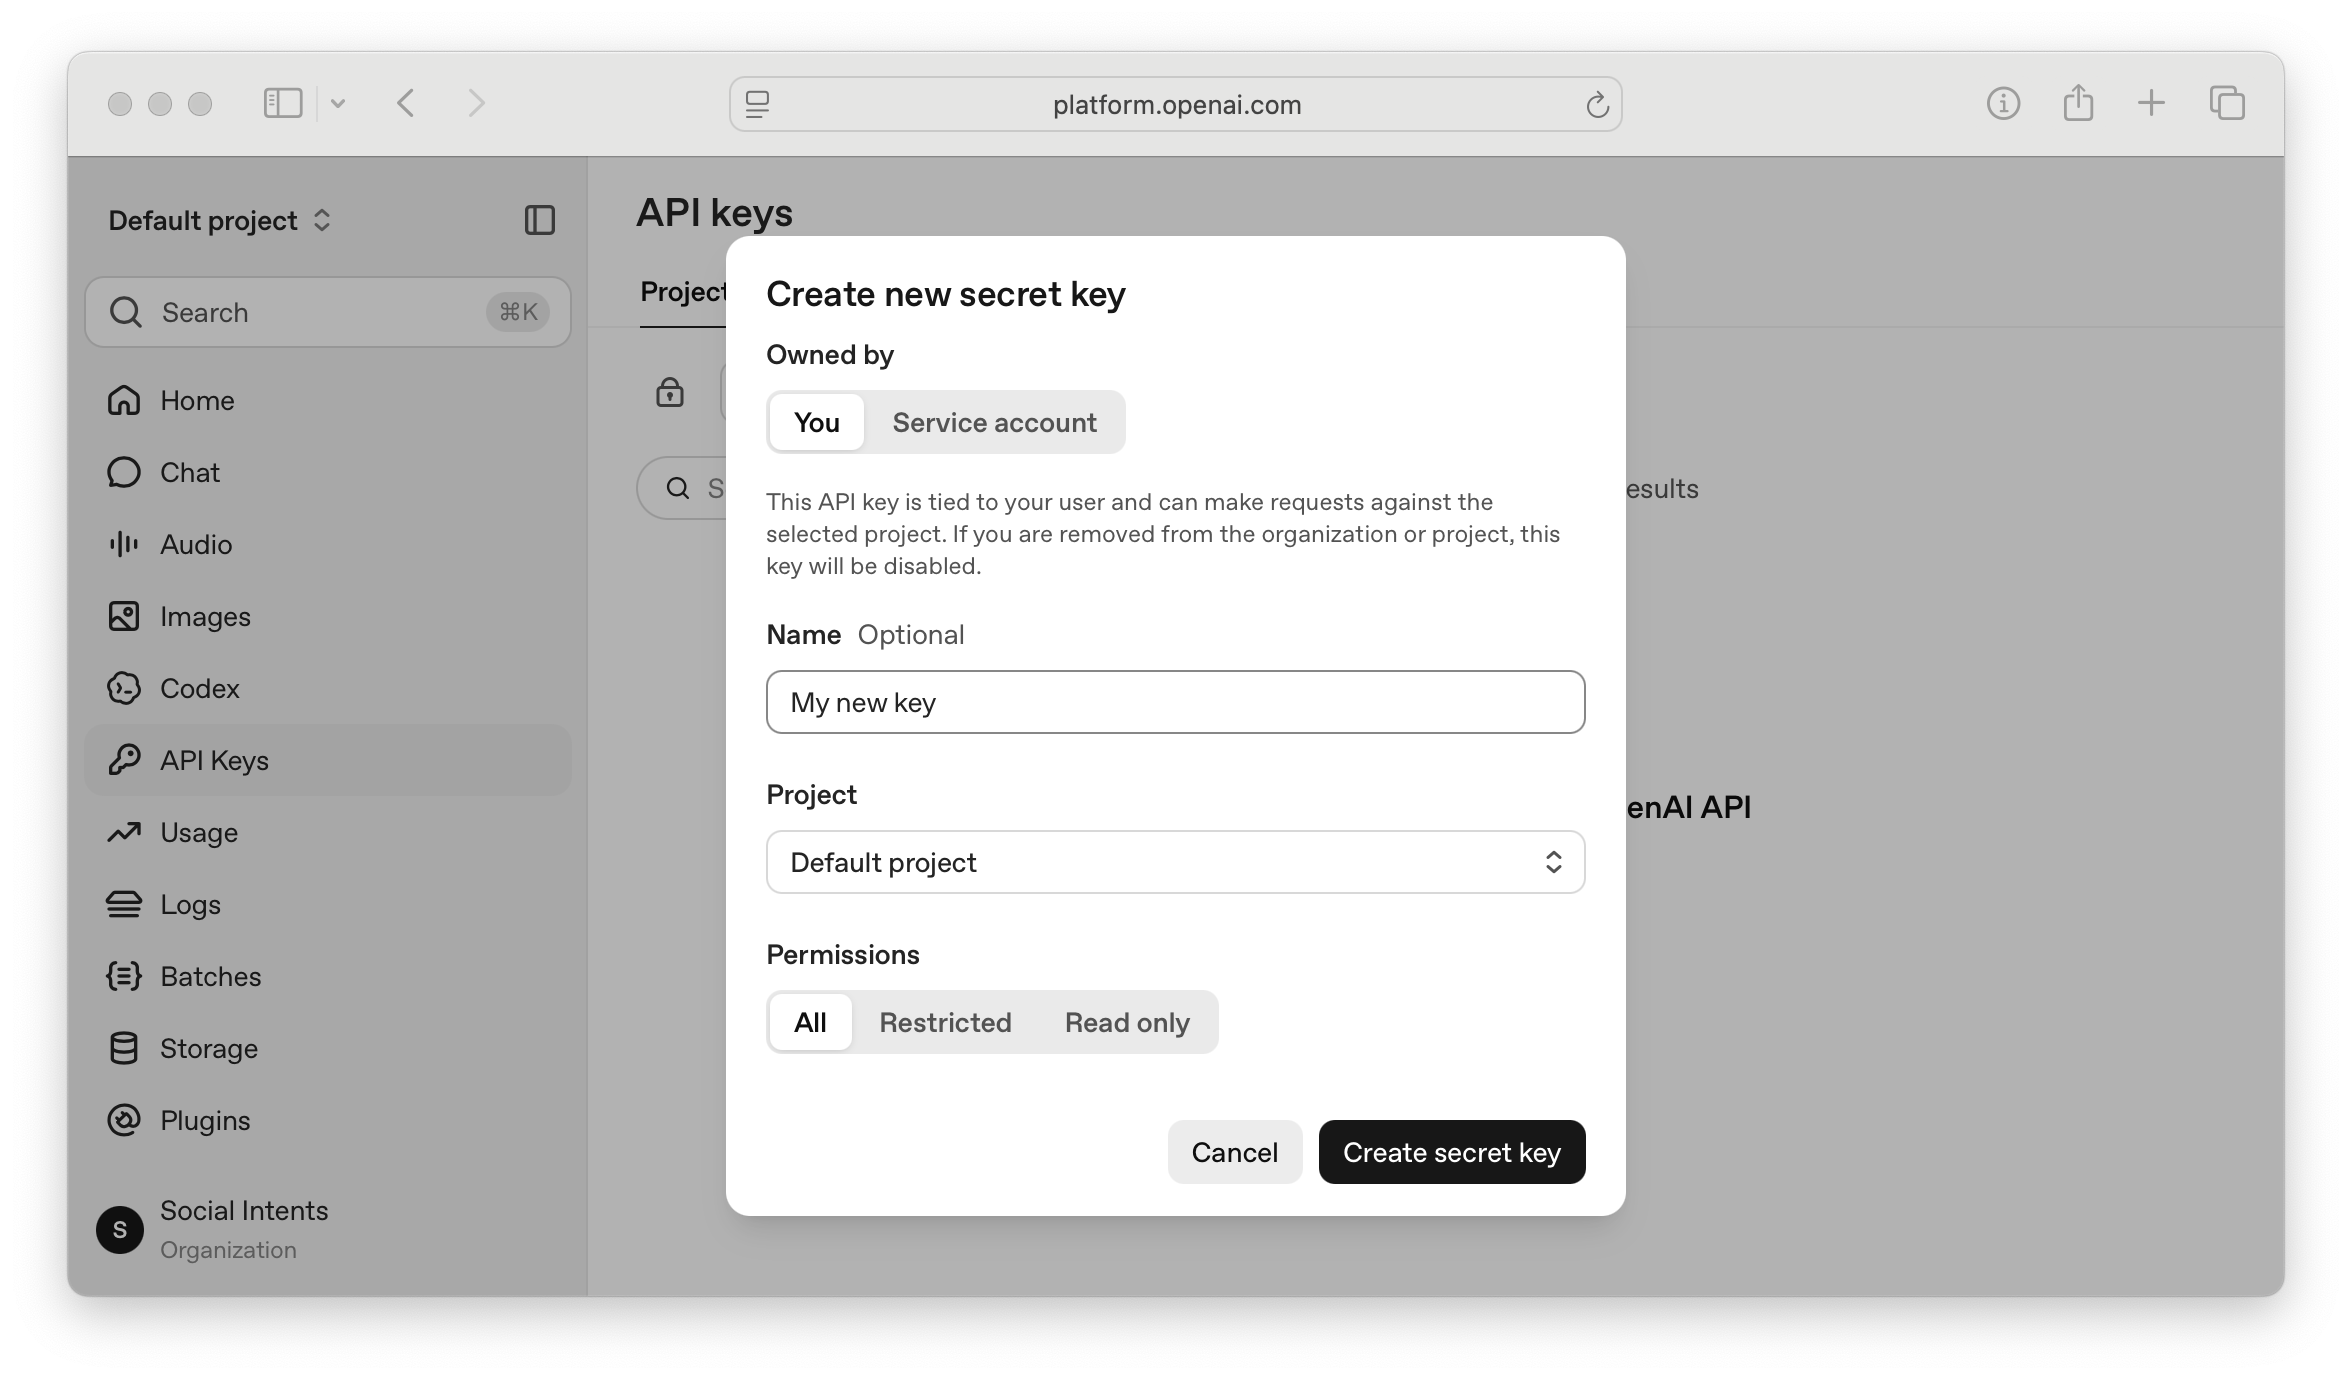Open Images from the sidebar
Screen dimensions: 2352x1380
[x=328, y=616]
